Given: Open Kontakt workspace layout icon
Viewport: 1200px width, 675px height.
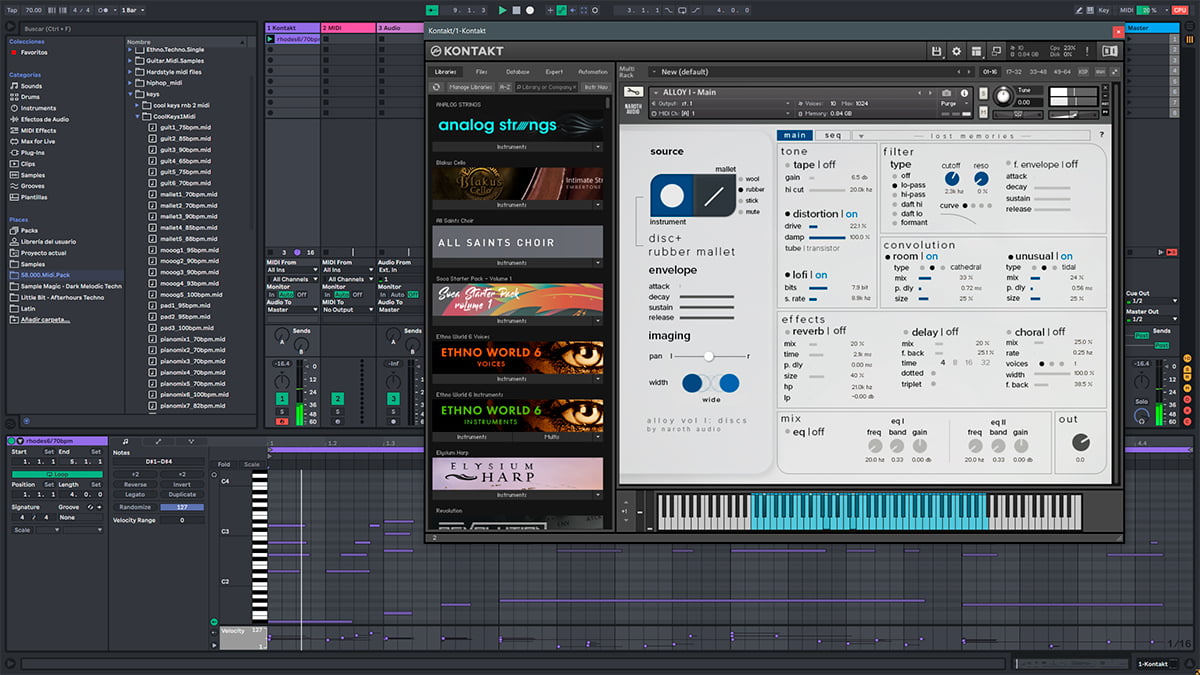Looking at the screenshot, I should (976, 51).
